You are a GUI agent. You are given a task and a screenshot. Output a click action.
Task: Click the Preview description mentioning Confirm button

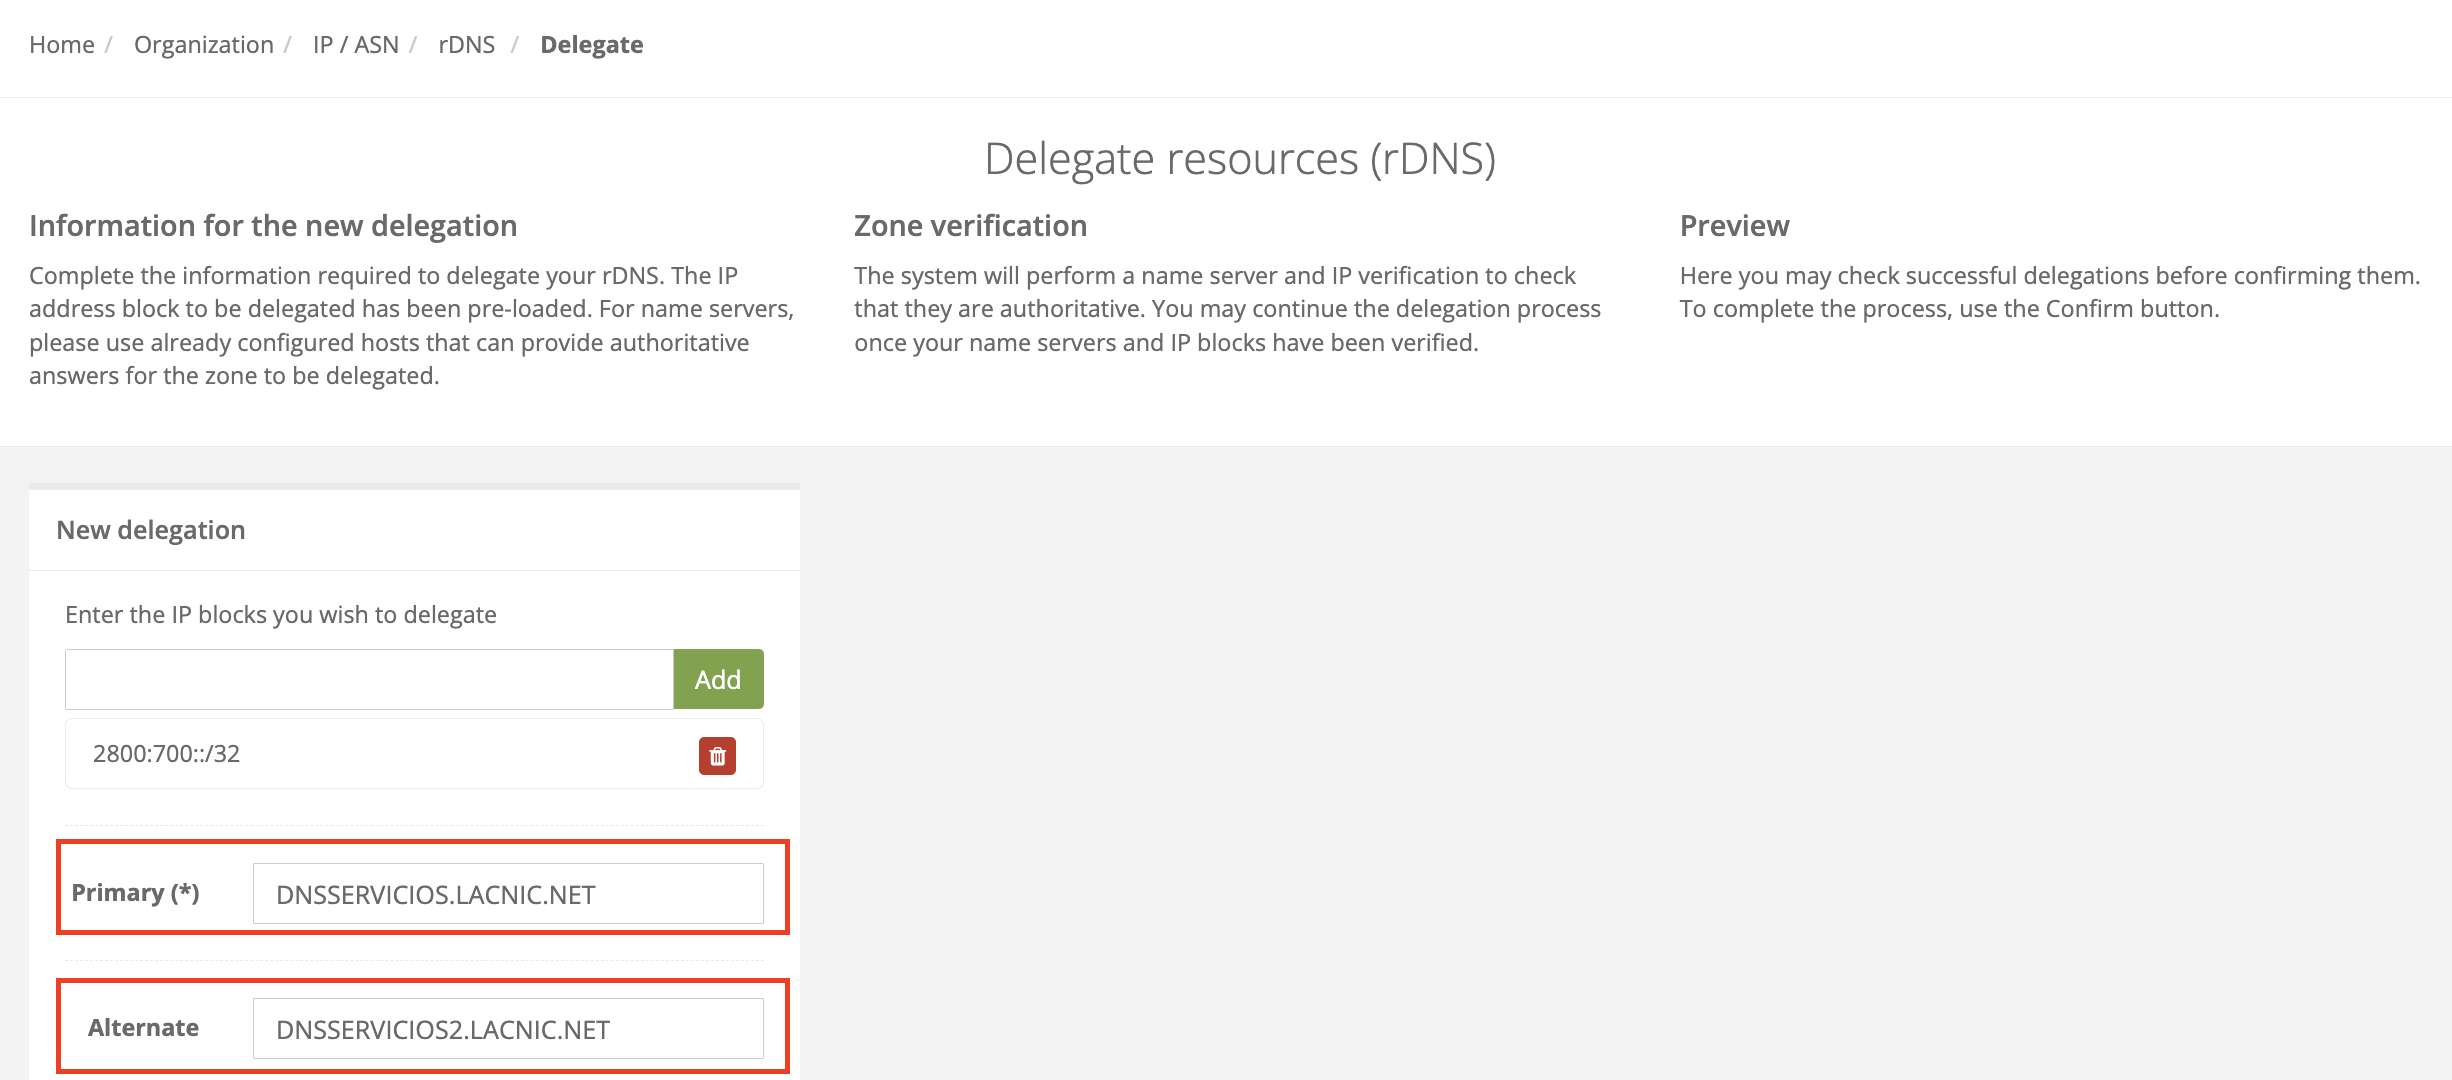[2049, 292]
